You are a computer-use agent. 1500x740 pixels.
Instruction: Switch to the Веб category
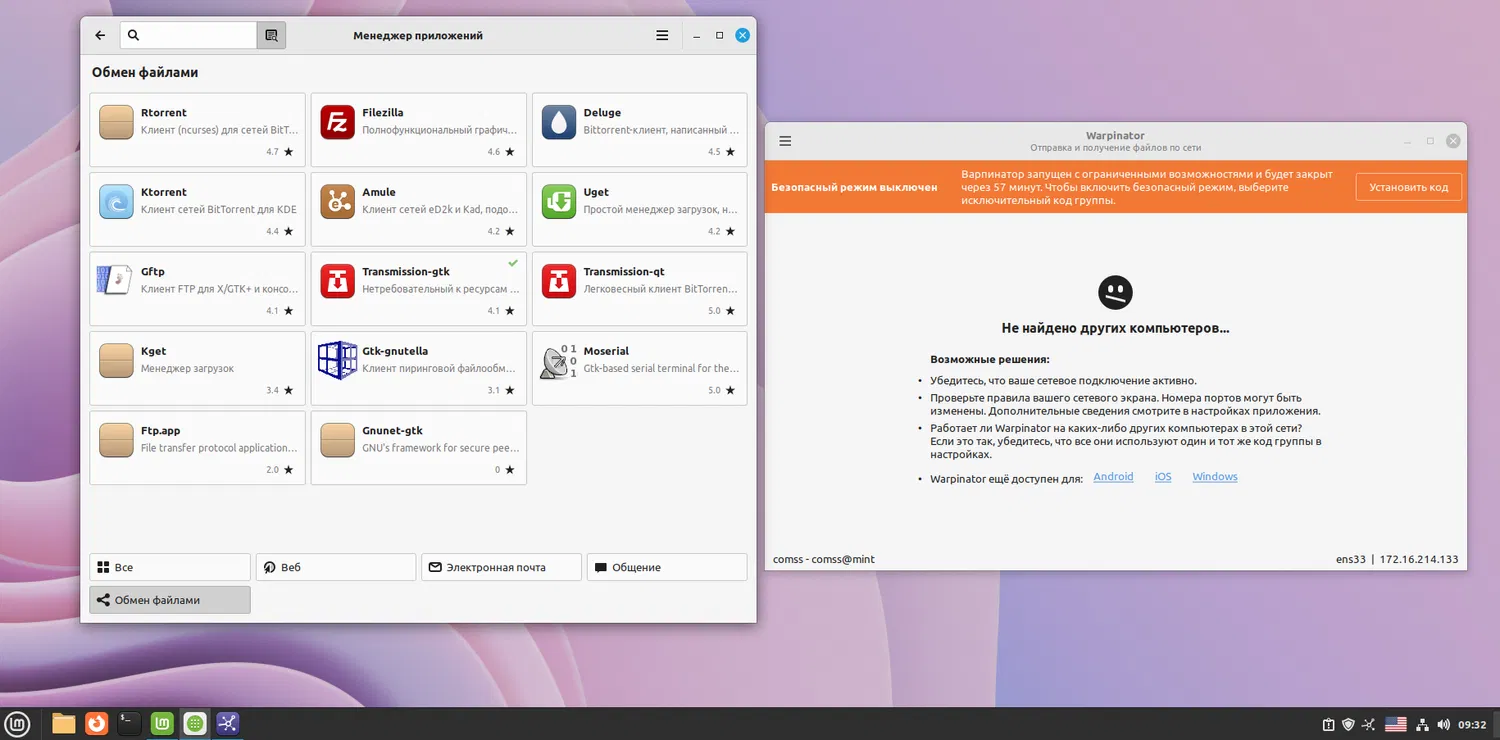coord(336,567)
